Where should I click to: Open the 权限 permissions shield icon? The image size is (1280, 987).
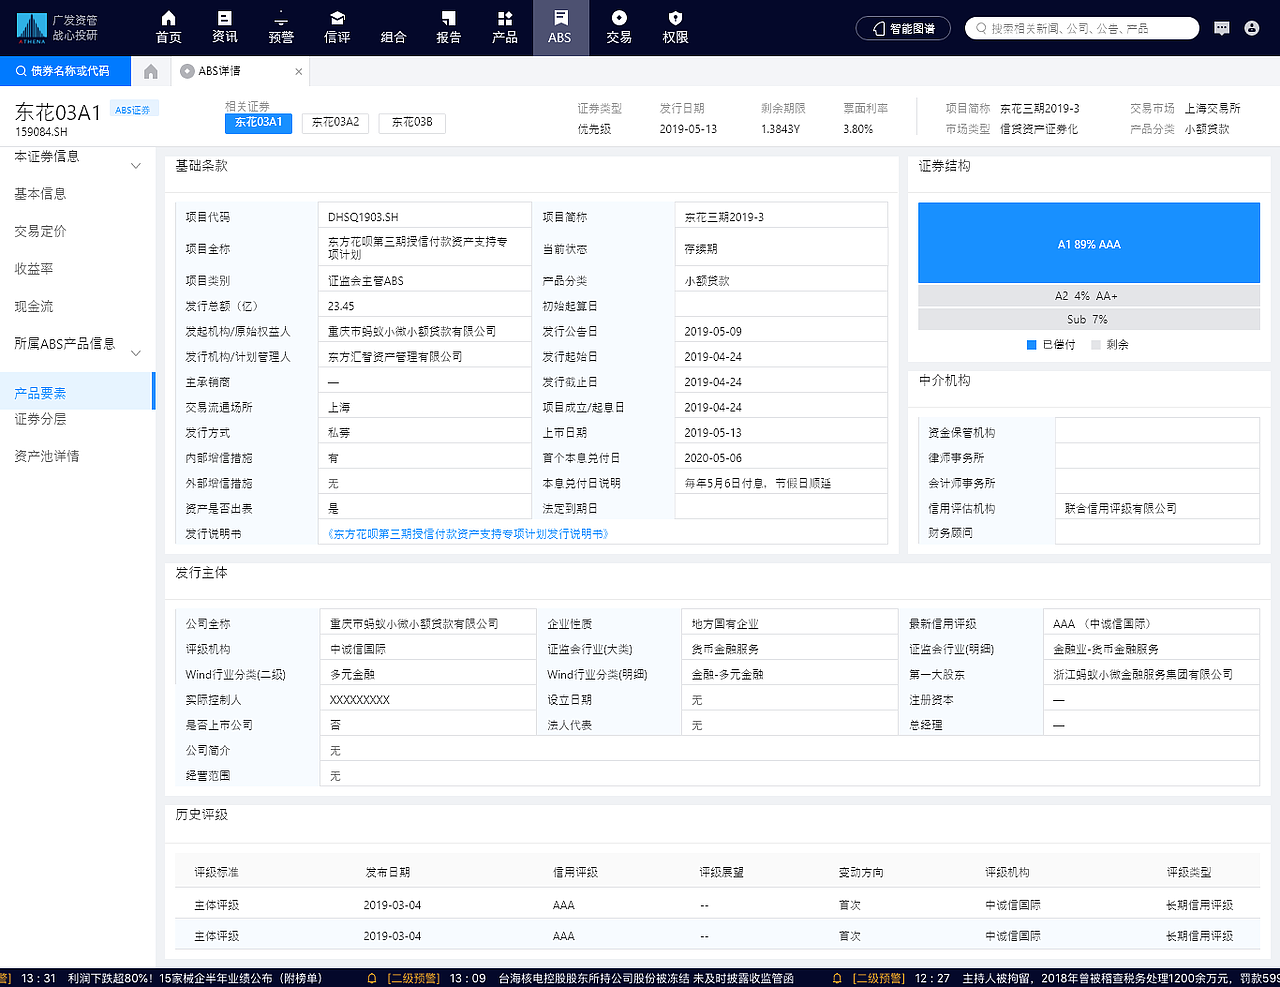point(675,27)
